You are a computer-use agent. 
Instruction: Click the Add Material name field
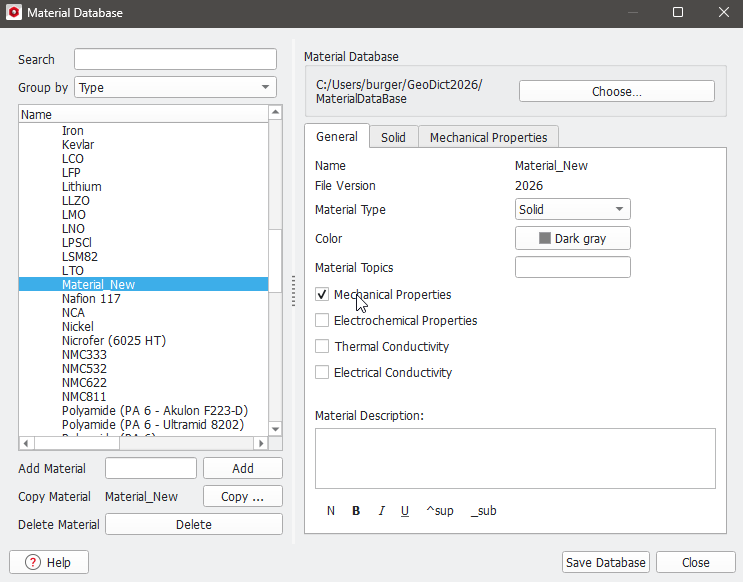click(151, 468)
